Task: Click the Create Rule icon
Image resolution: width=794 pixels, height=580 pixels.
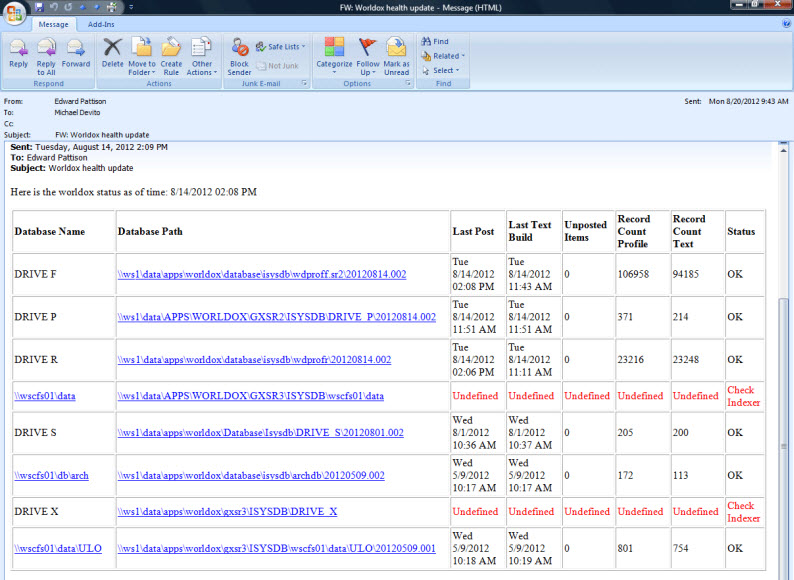Action: tap(171, 55)
